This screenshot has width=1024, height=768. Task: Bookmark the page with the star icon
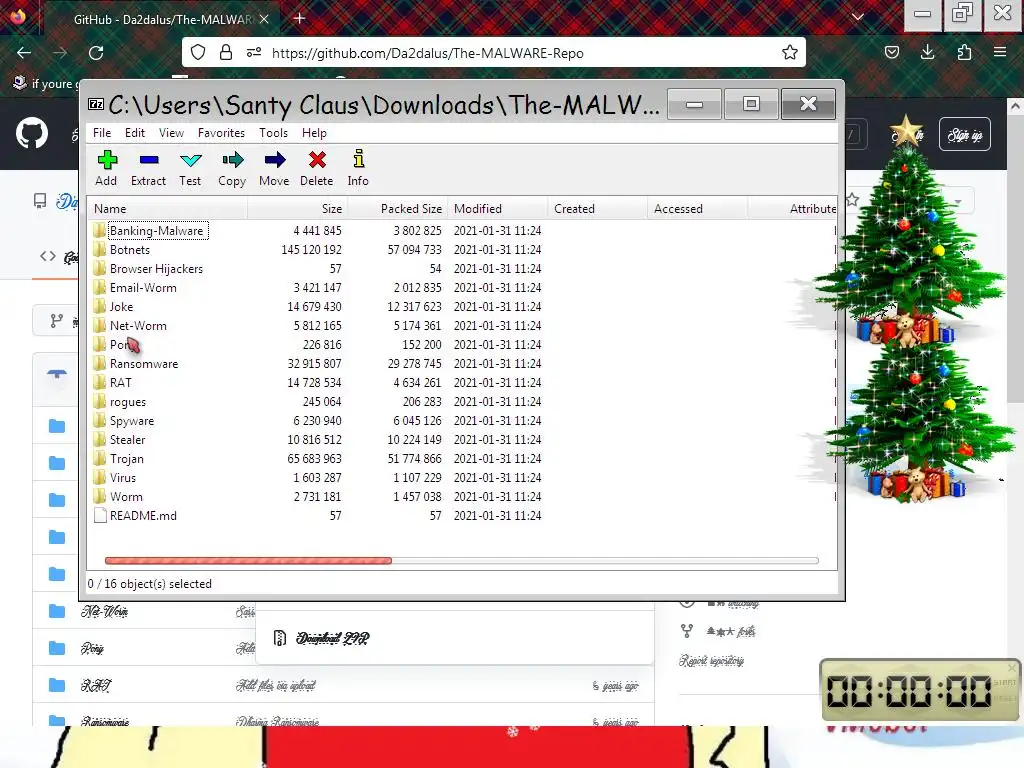click(790, 52)
